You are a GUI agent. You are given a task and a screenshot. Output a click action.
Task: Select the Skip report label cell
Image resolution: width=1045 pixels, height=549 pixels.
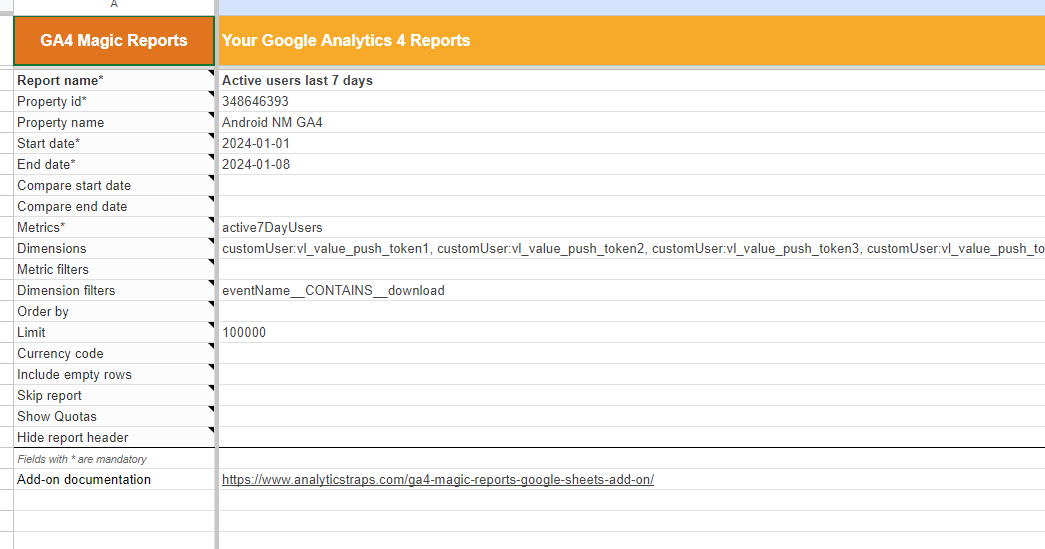point(114,395)
